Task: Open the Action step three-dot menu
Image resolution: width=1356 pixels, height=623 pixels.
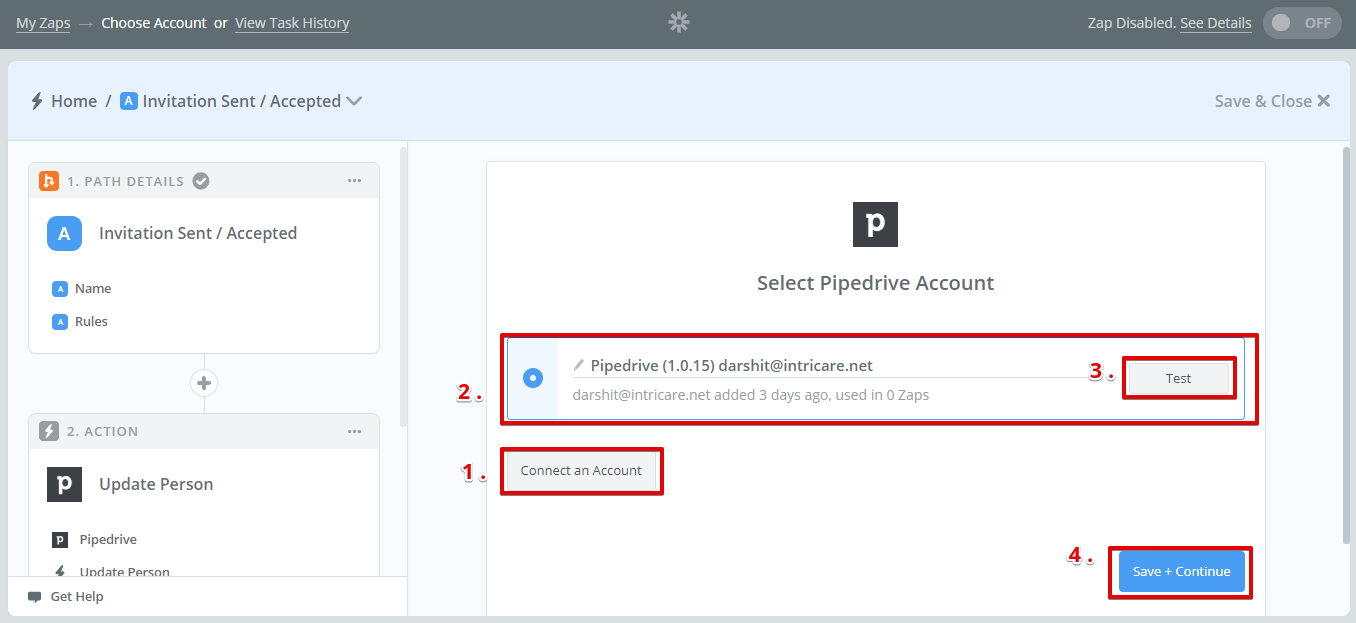Action: [354, 431]
